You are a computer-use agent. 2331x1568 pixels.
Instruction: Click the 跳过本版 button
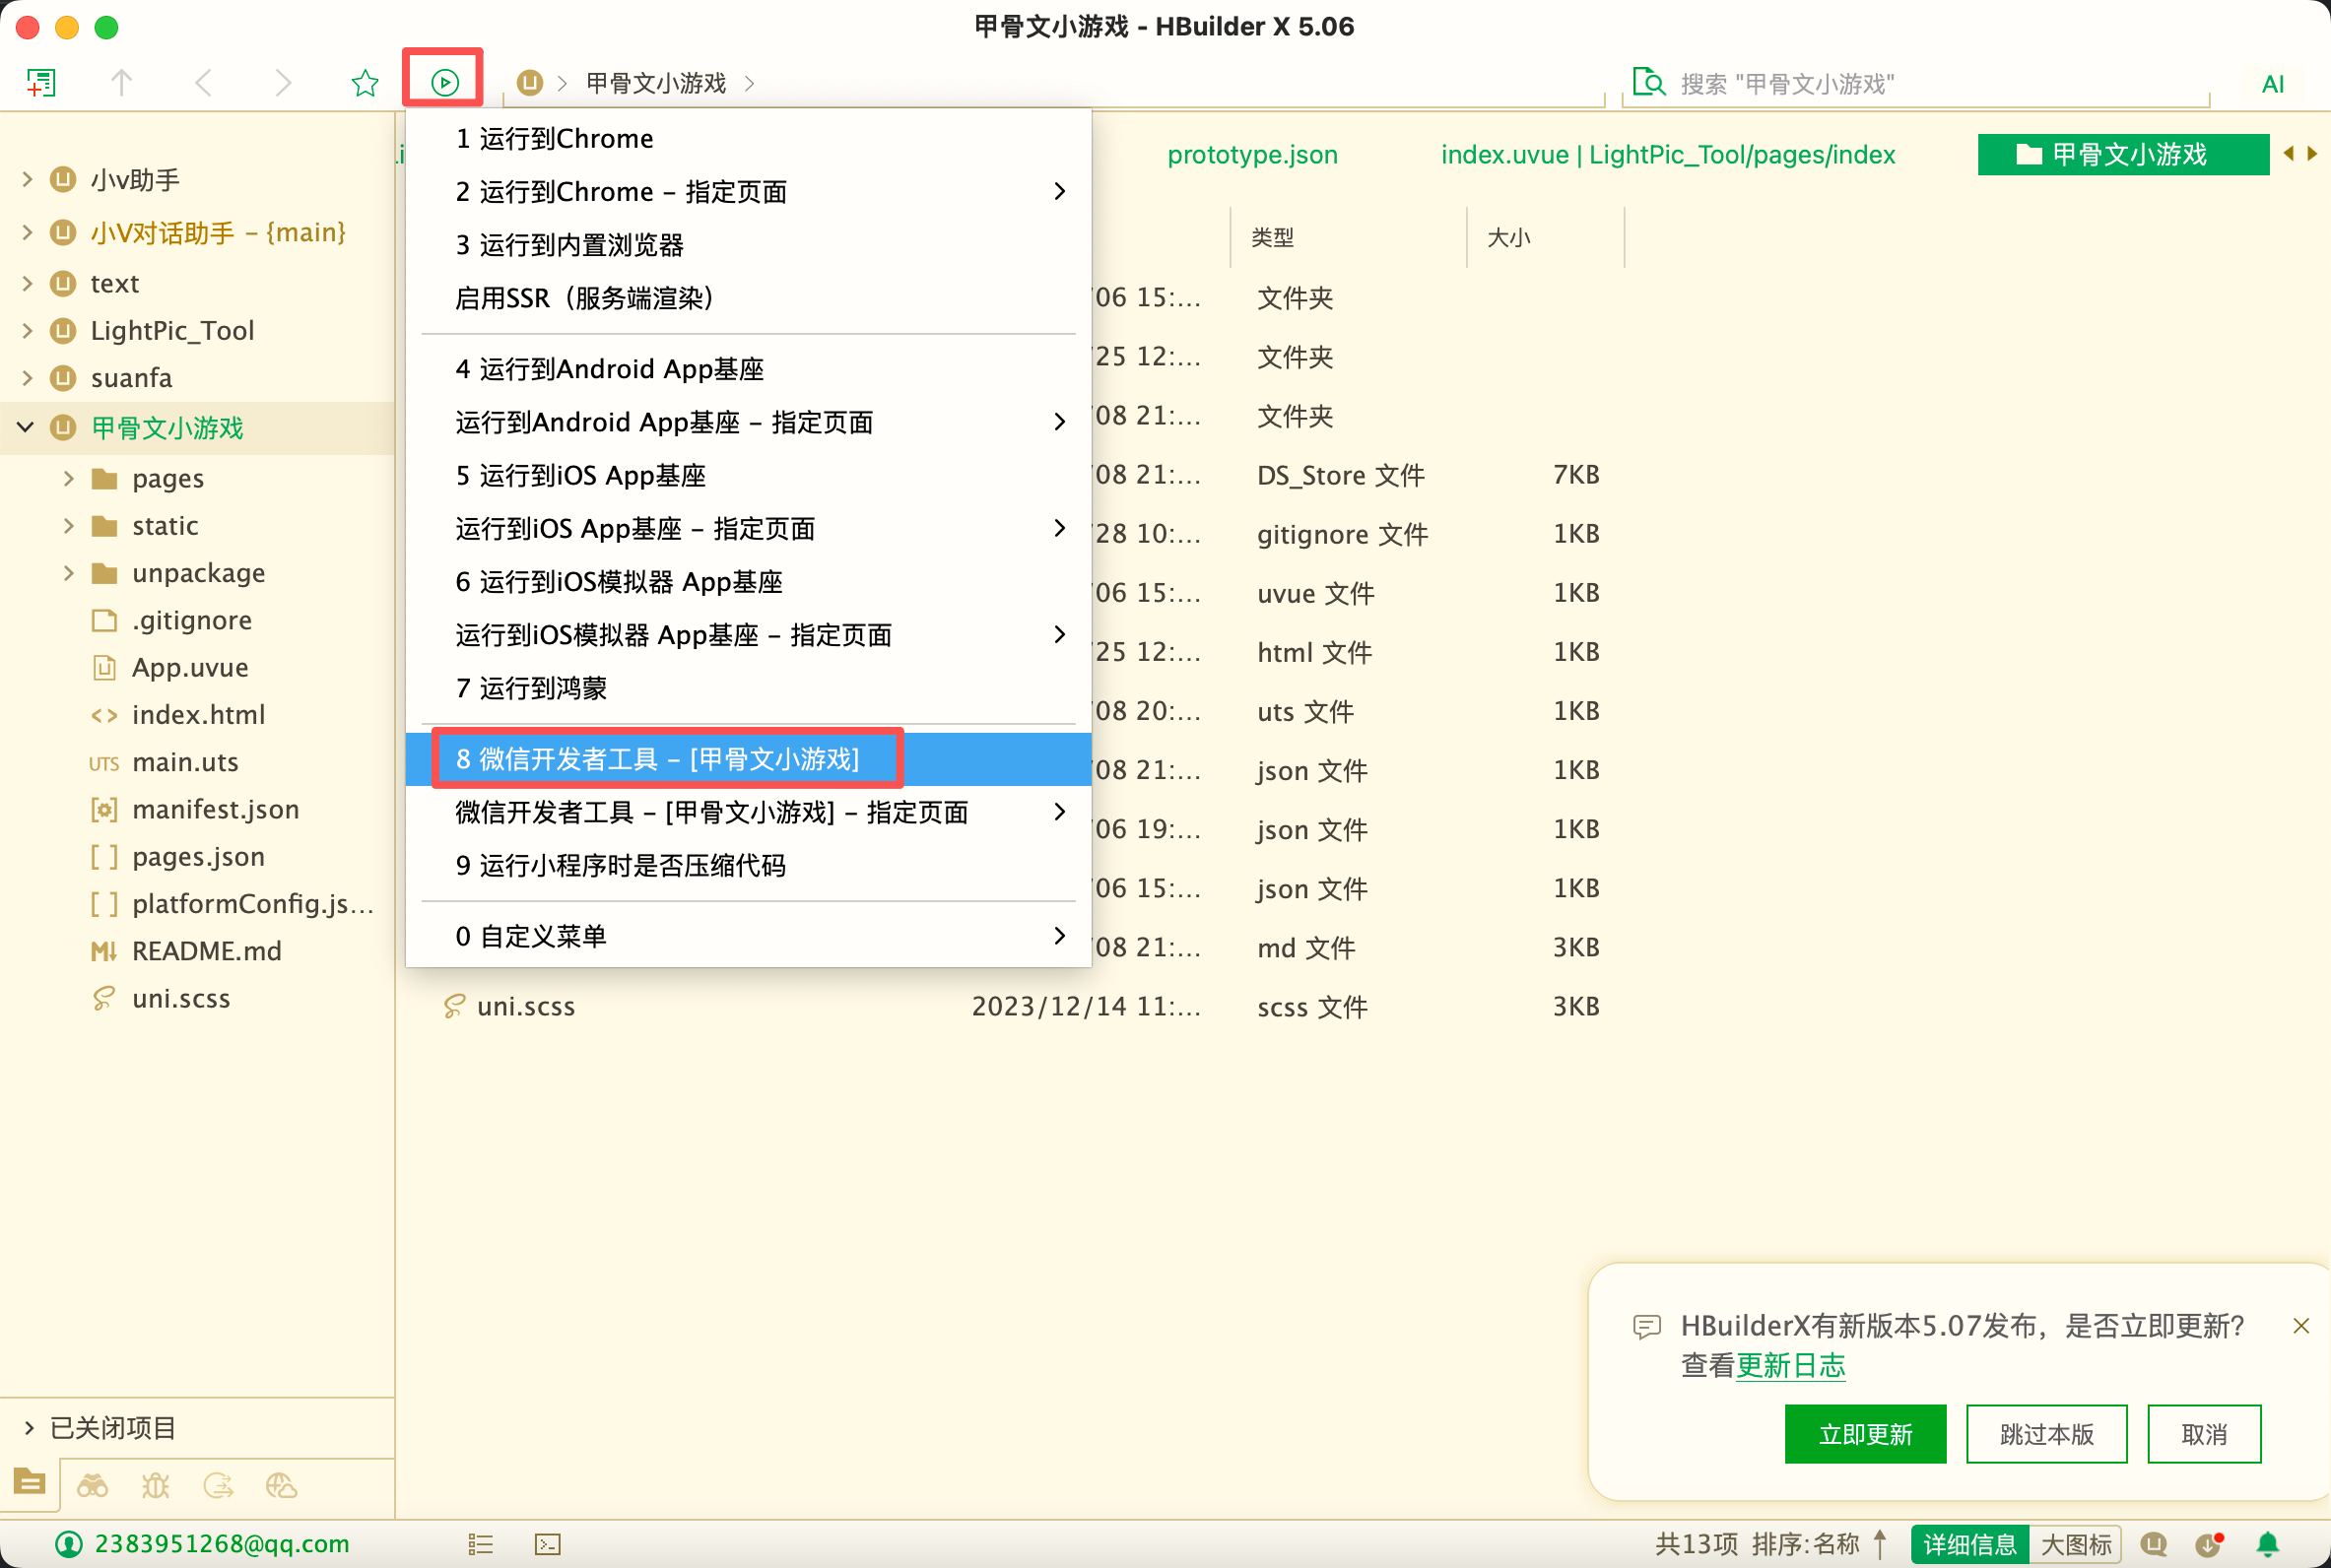point(2046,1433)
